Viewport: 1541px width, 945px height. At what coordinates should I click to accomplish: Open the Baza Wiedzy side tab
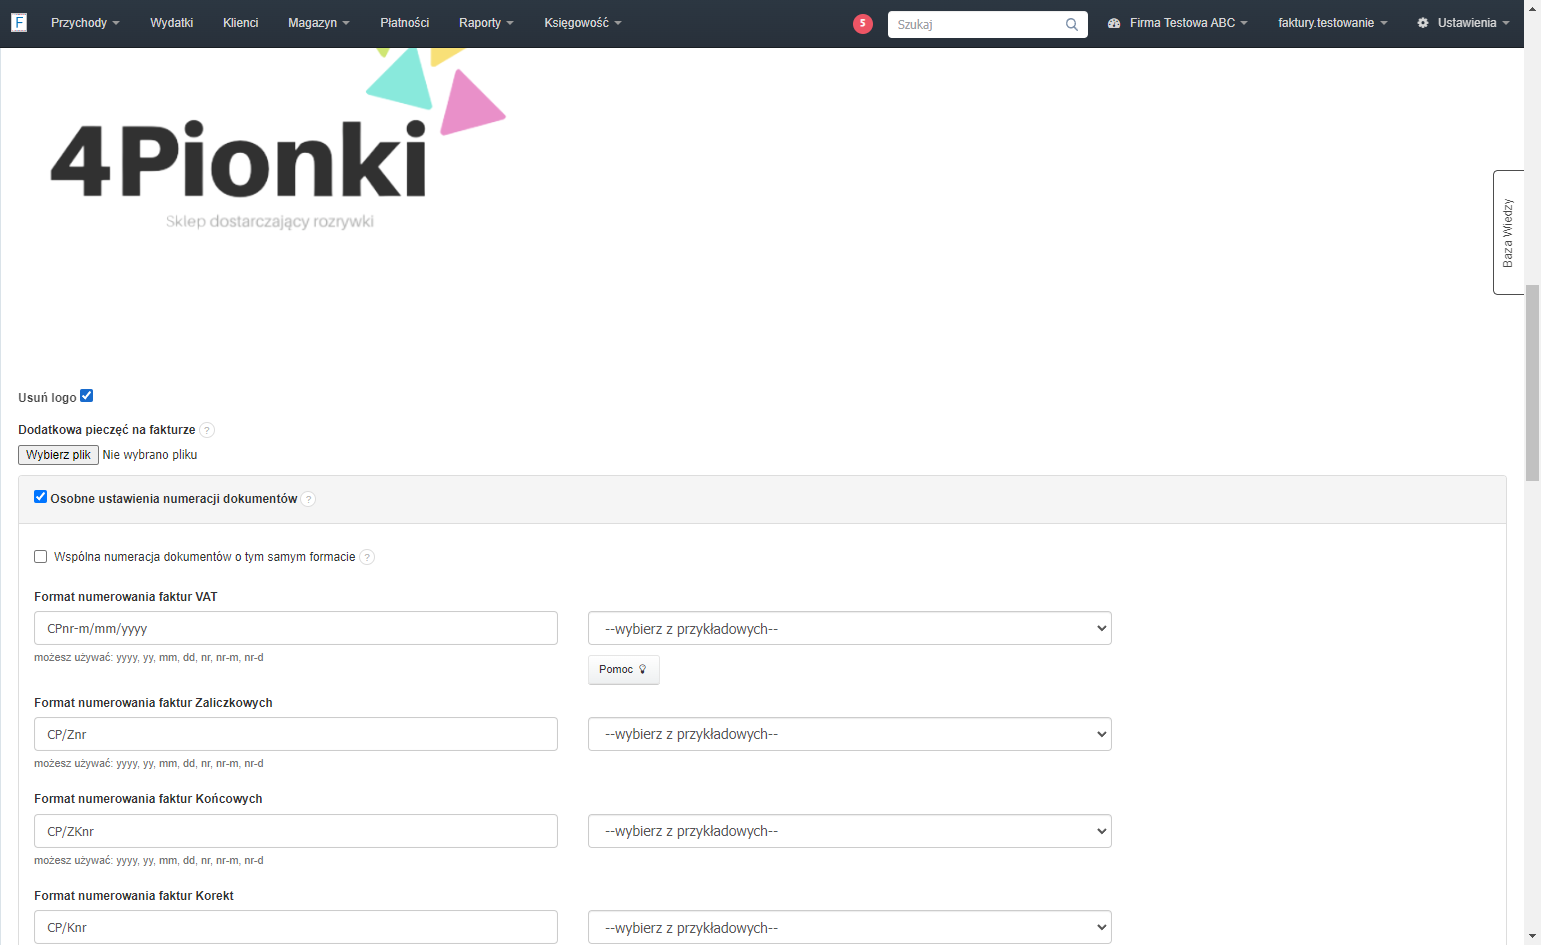coord(1508,232)
